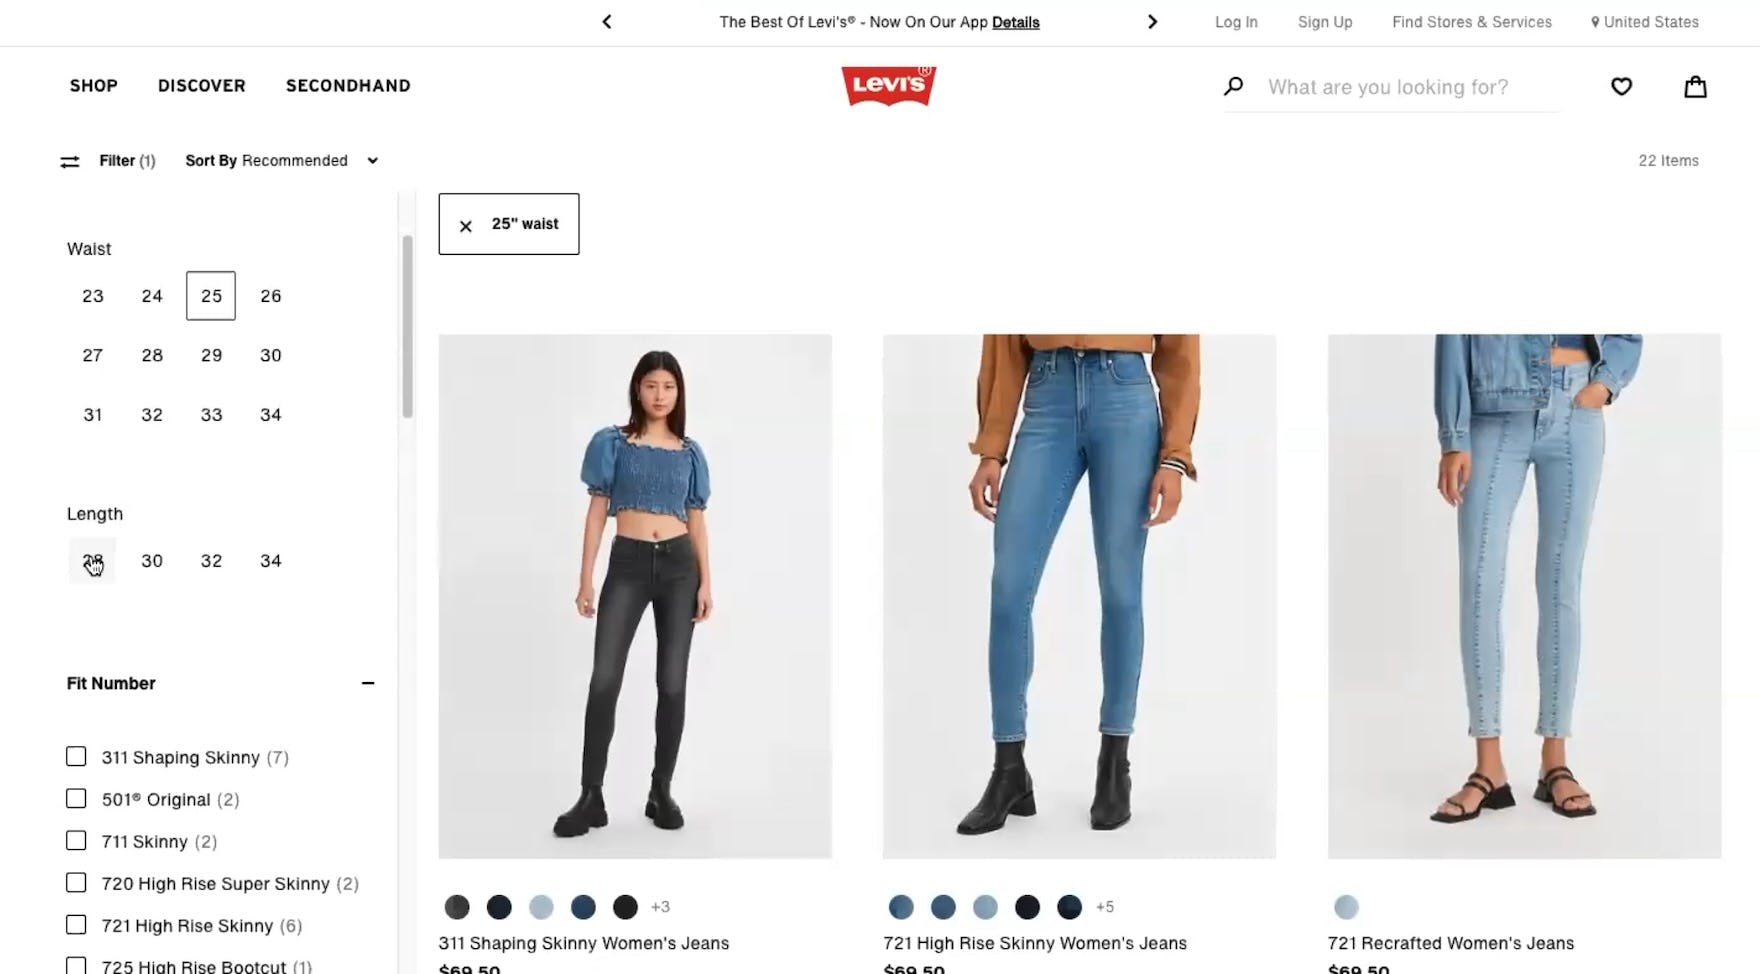Check the 501 Original filter
1760x974 pixels.
pyautogui.click(x=76, y=799)
